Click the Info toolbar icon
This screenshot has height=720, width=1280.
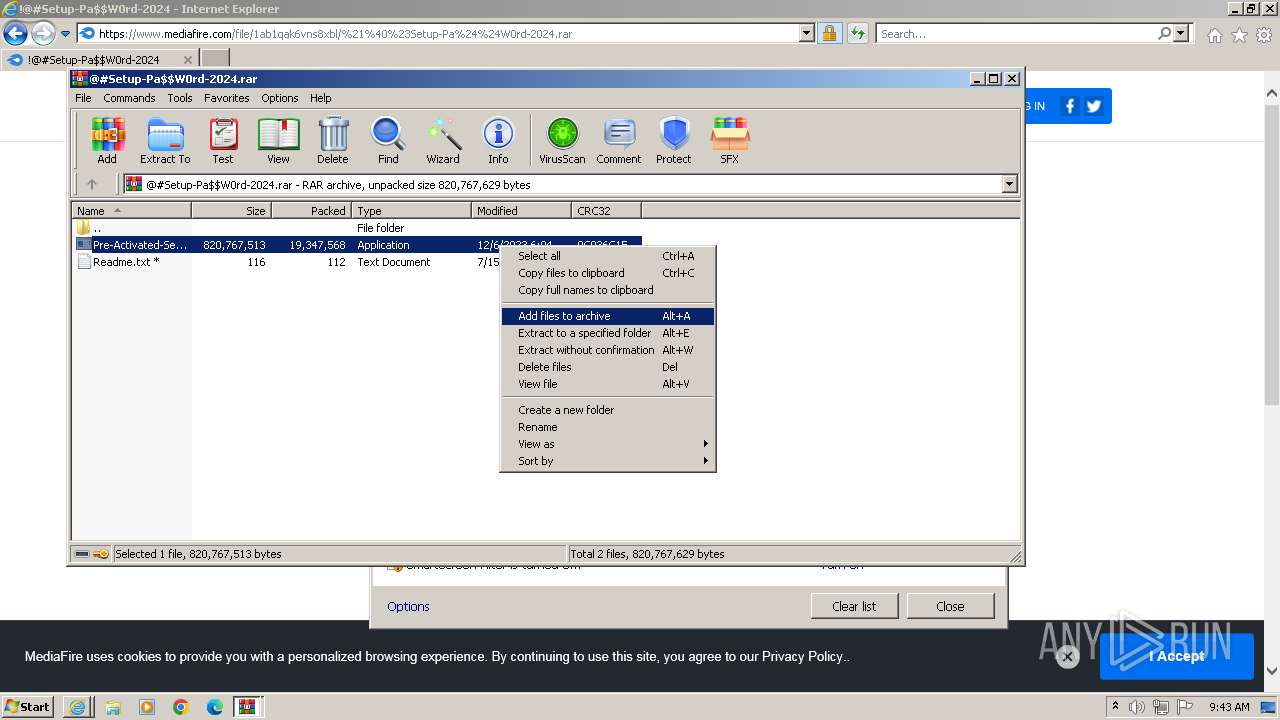click(498, 140)
